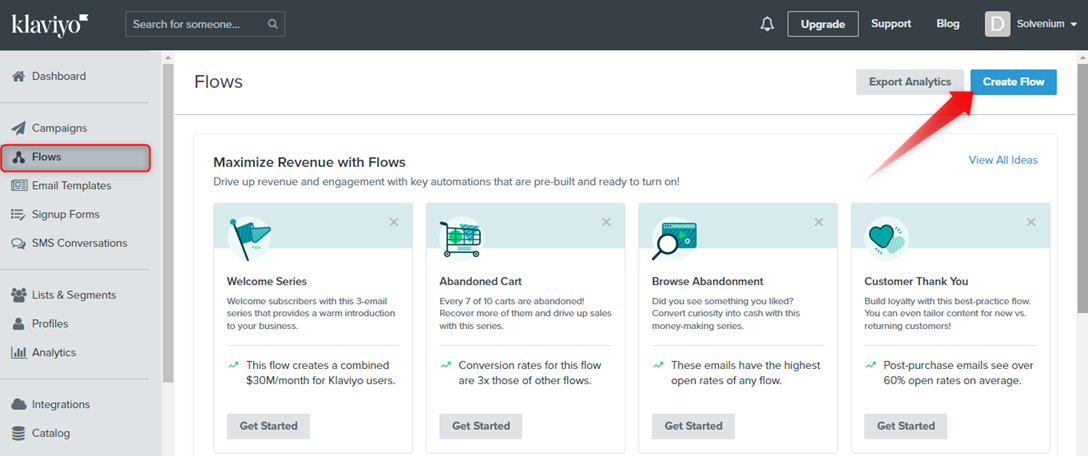Click the Analytics bar chart icon

[x=19, y=353]
